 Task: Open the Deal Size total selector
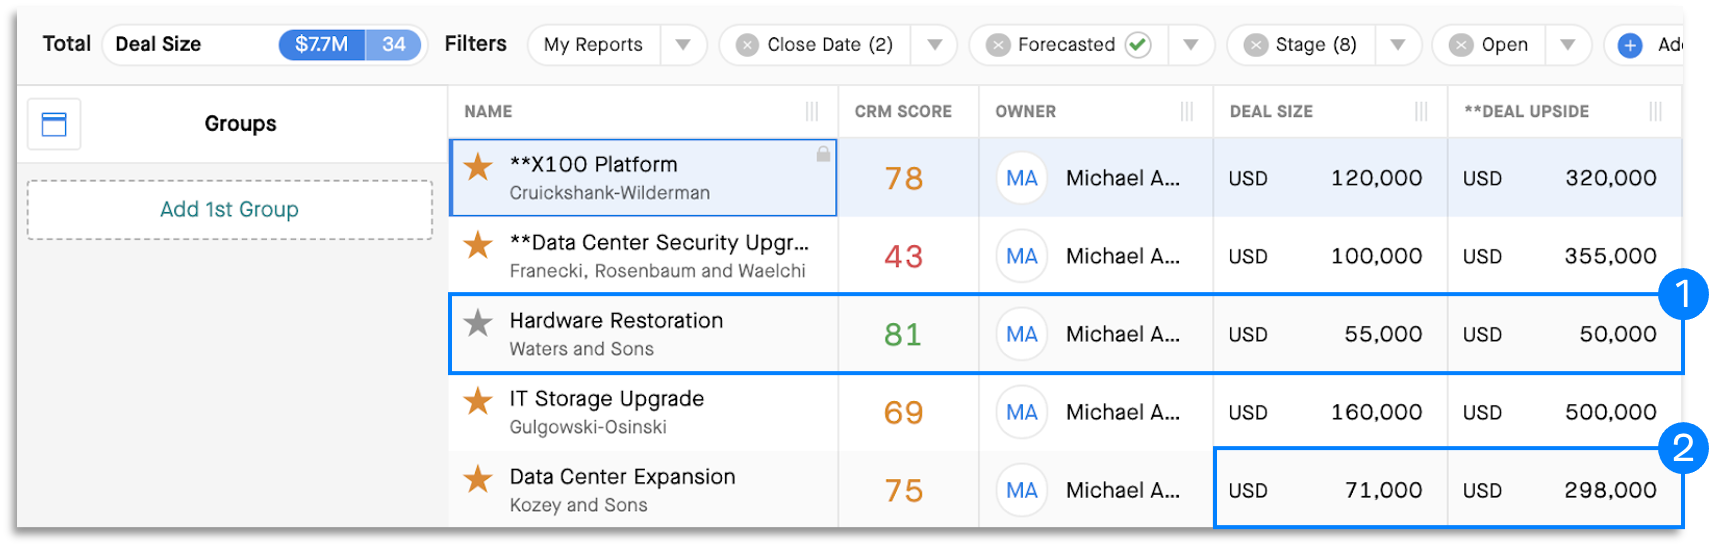point(265,45)
